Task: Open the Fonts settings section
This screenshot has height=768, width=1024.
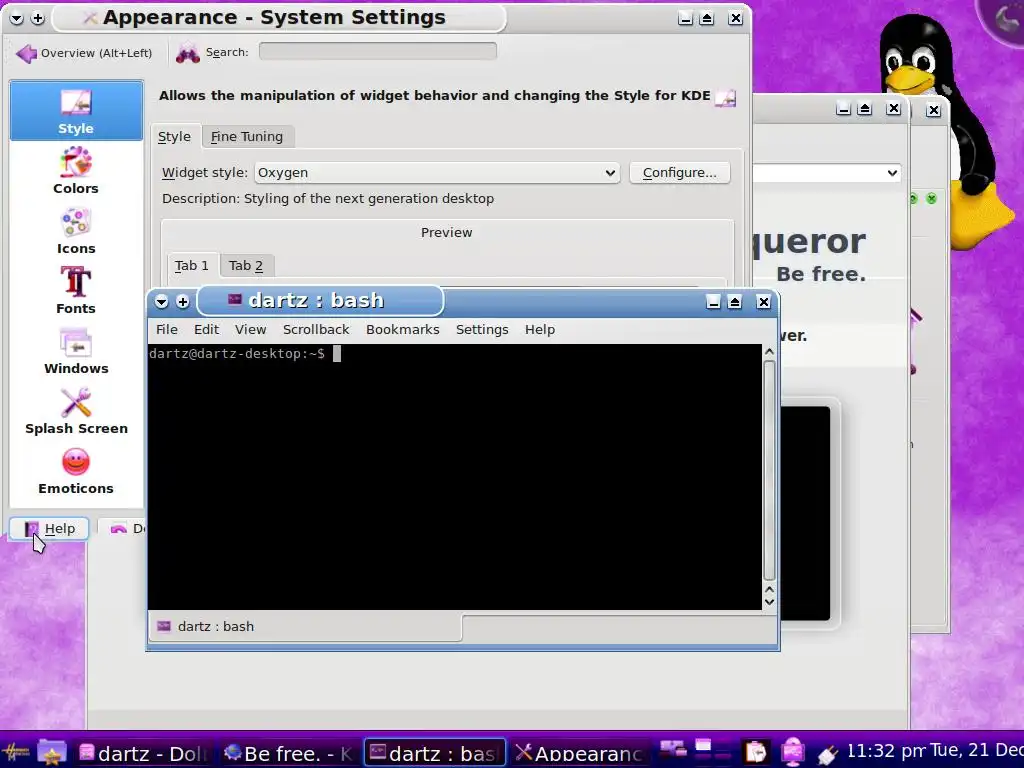Action: (76, 291)
